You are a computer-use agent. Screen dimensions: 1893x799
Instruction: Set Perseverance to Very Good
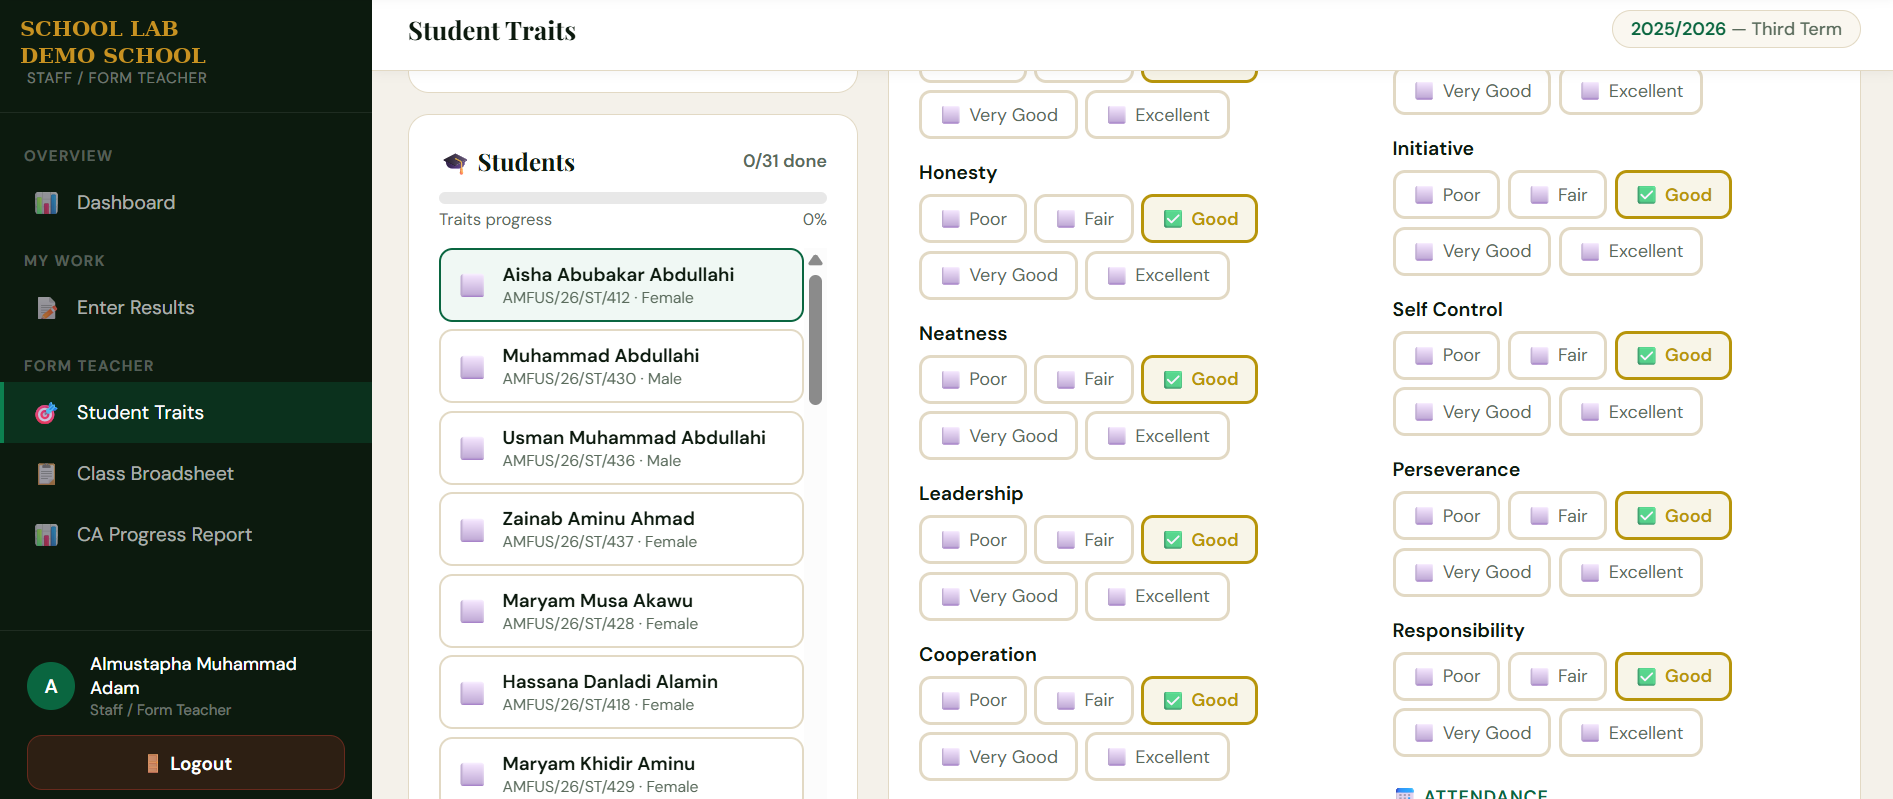(x=1471, y=572)
